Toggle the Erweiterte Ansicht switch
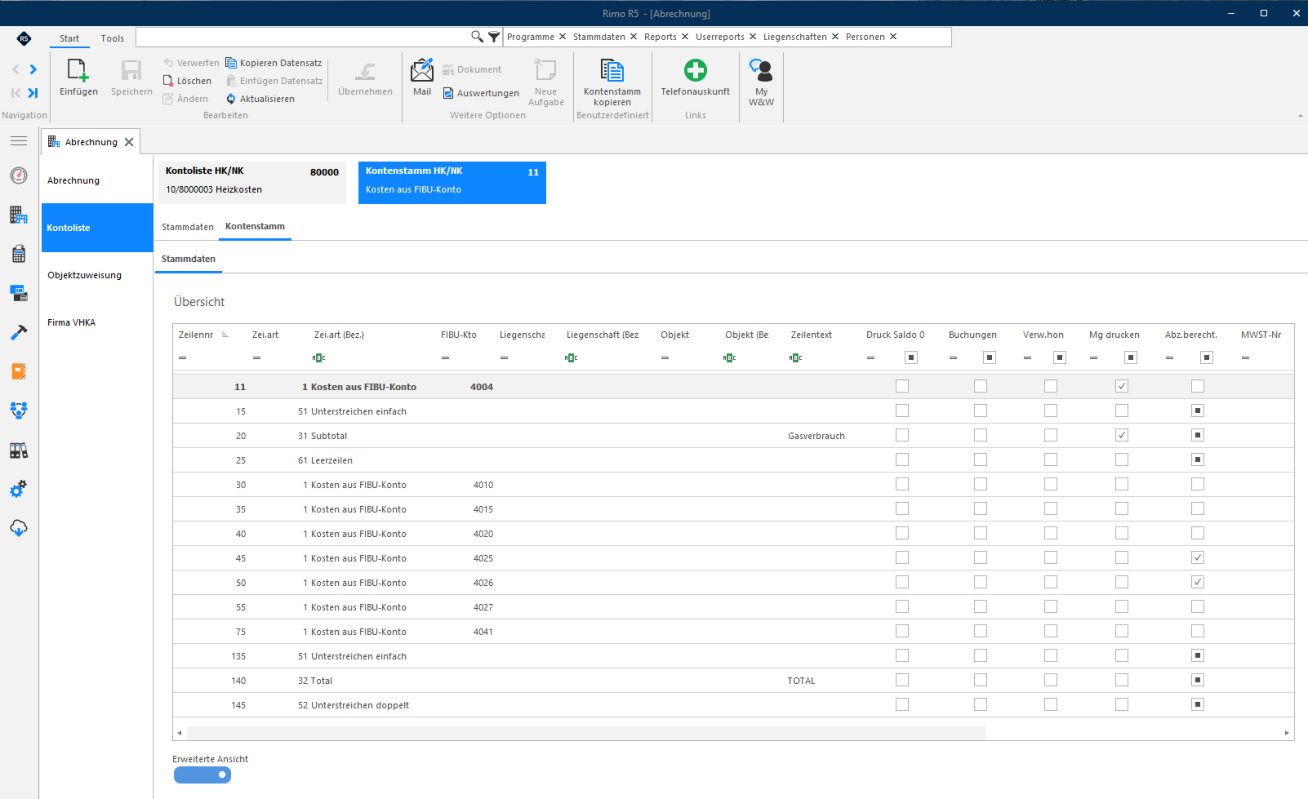This screenshot has width=1308, height=799. coord(202,775)
